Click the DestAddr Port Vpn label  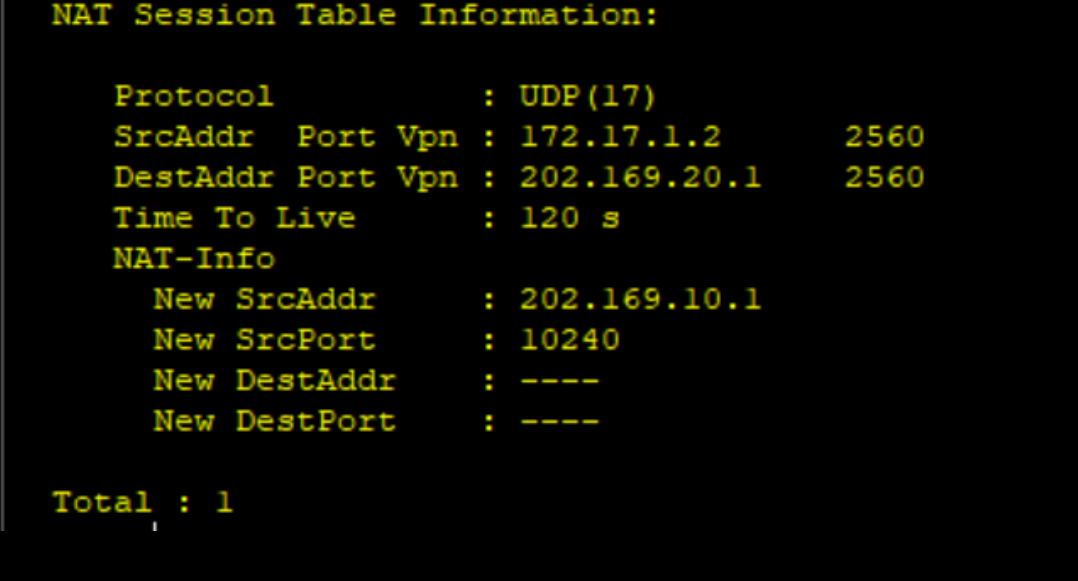click(285, 178)
